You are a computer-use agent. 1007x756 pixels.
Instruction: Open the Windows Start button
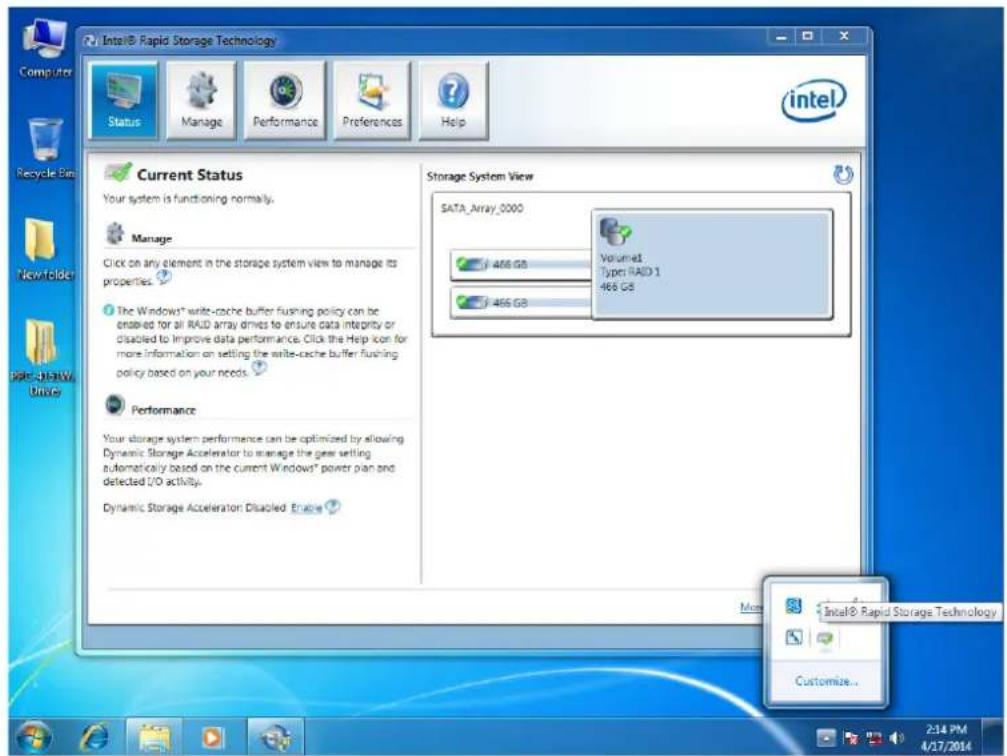point(33,737)
